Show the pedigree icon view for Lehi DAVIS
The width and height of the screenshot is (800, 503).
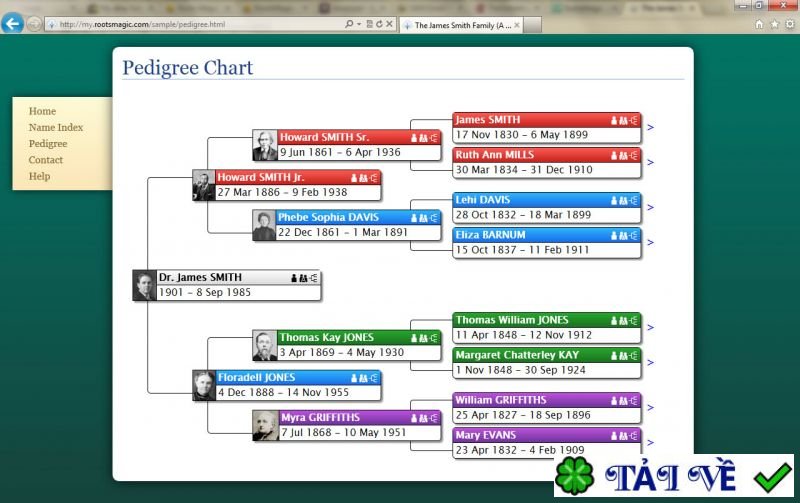click(634, 200)
